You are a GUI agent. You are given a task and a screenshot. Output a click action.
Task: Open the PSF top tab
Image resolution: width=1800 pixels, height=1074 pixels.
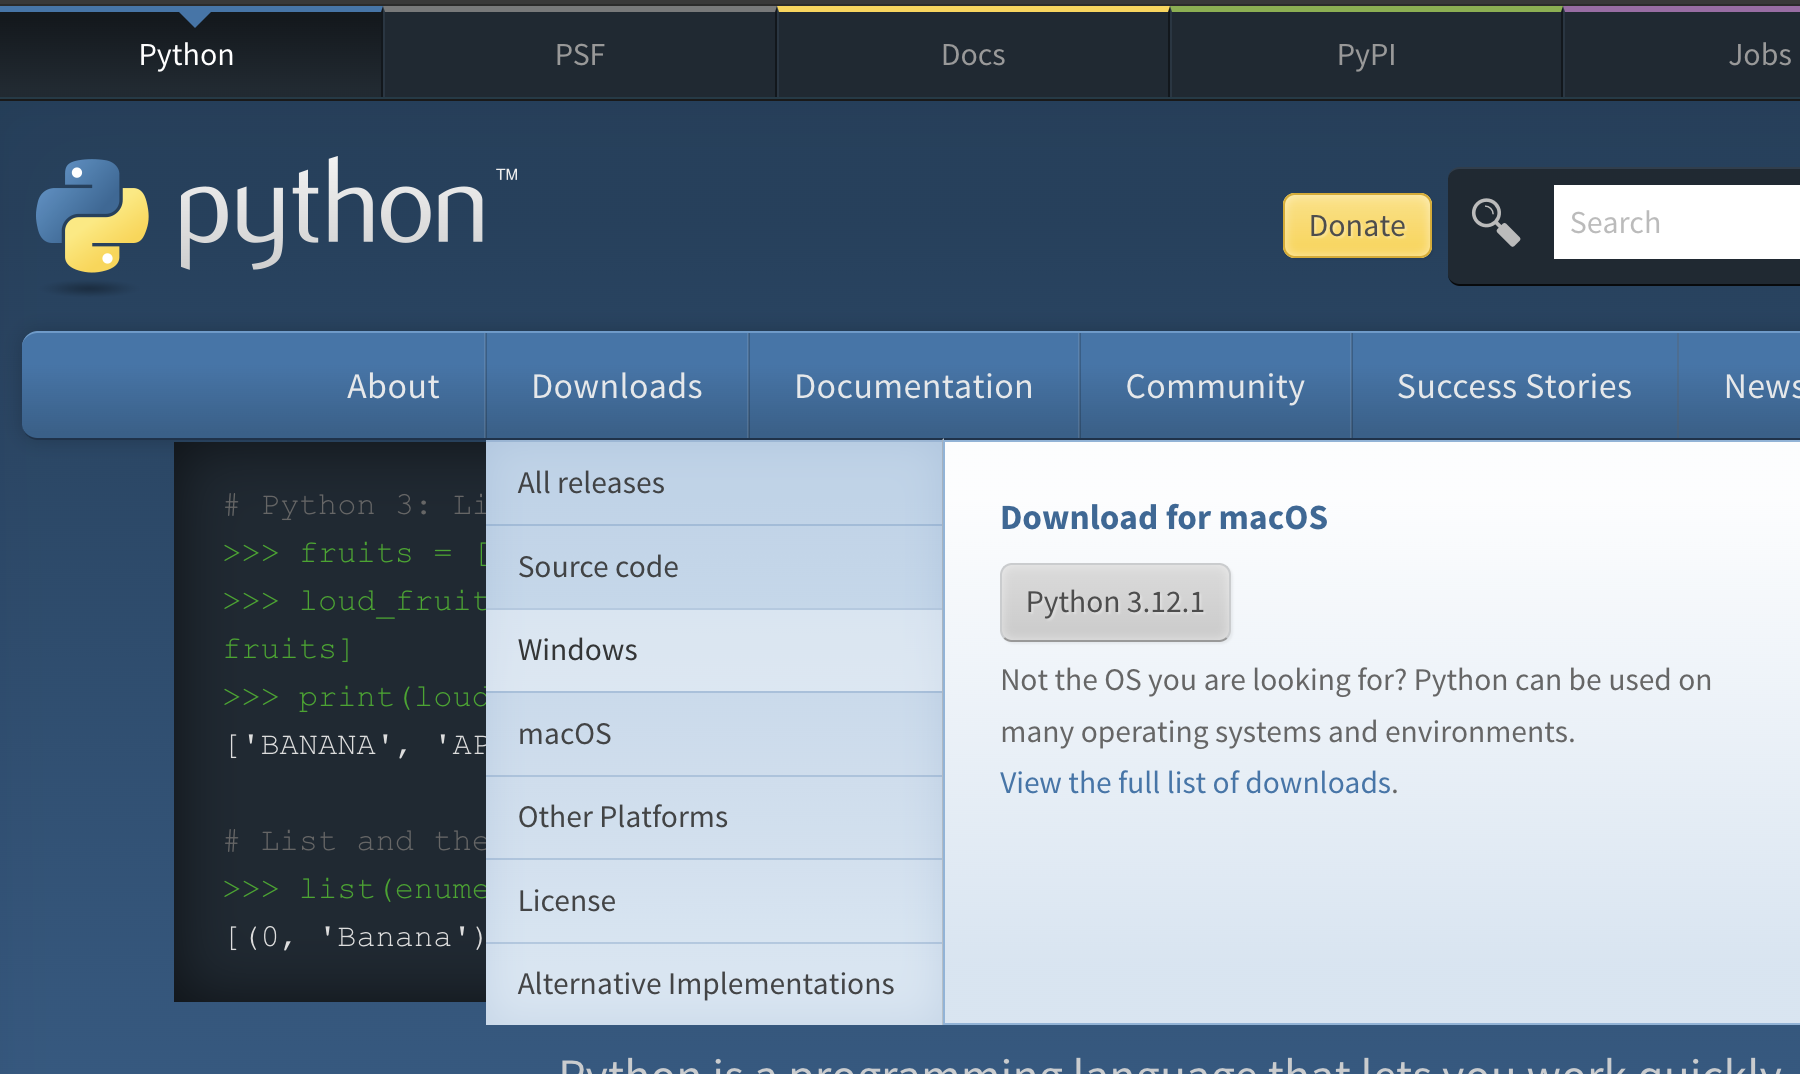tap(580, 55)
